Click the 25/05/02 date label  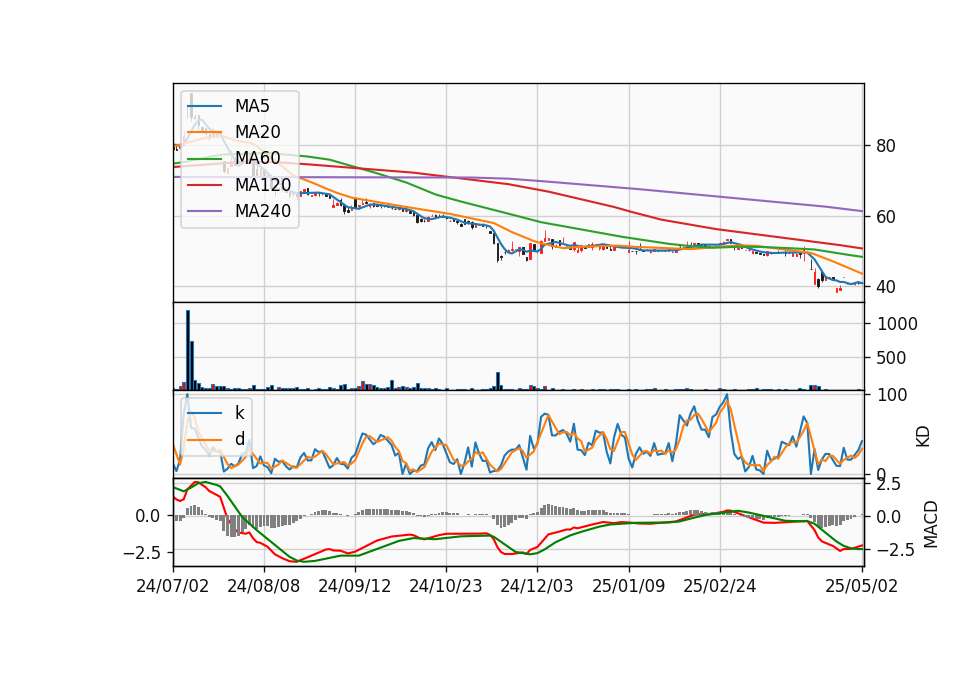pyautogui.click(x=861, y=586)
